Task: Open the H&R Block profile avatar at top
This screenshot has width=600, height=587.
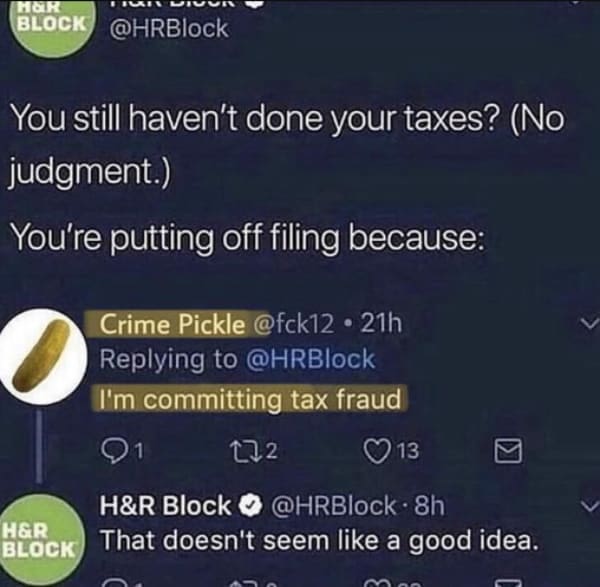Action: click(52, 28)
